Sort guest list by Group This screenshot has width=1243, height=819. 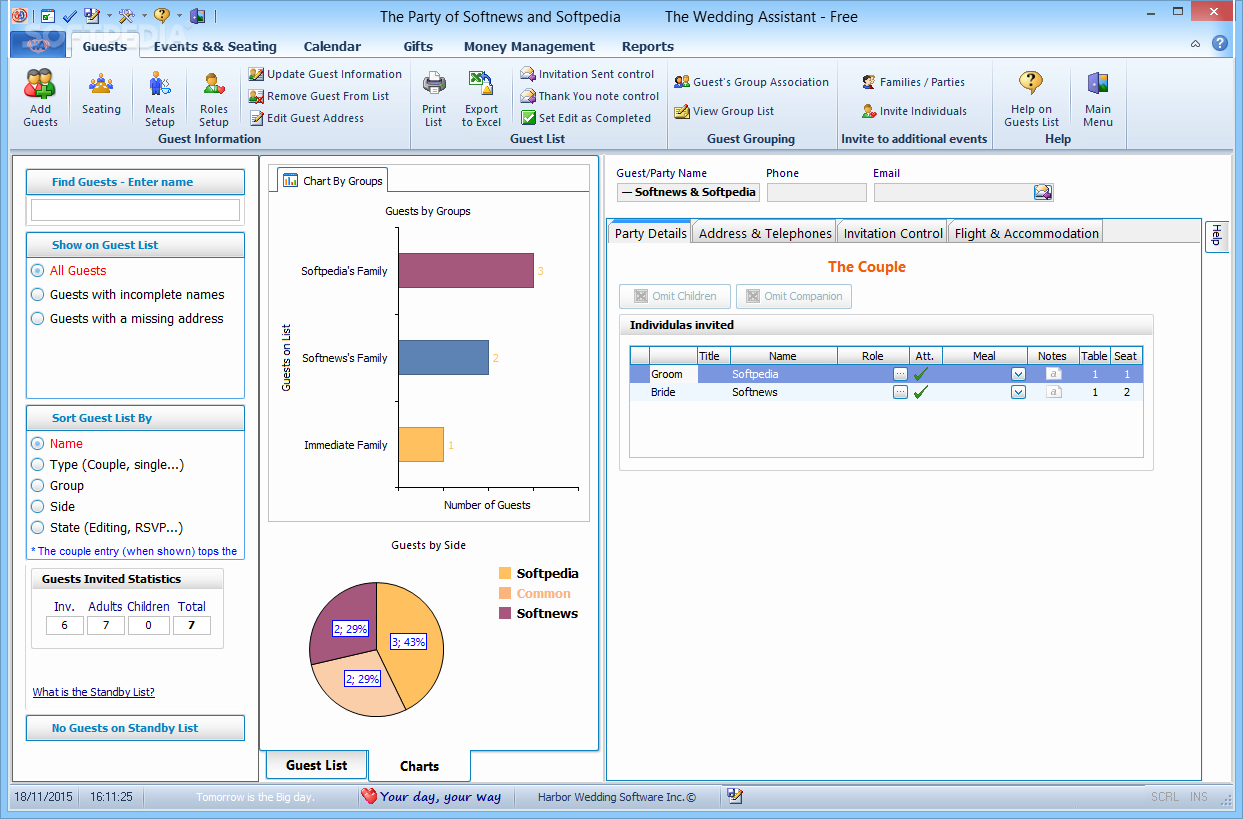[38, 485]
